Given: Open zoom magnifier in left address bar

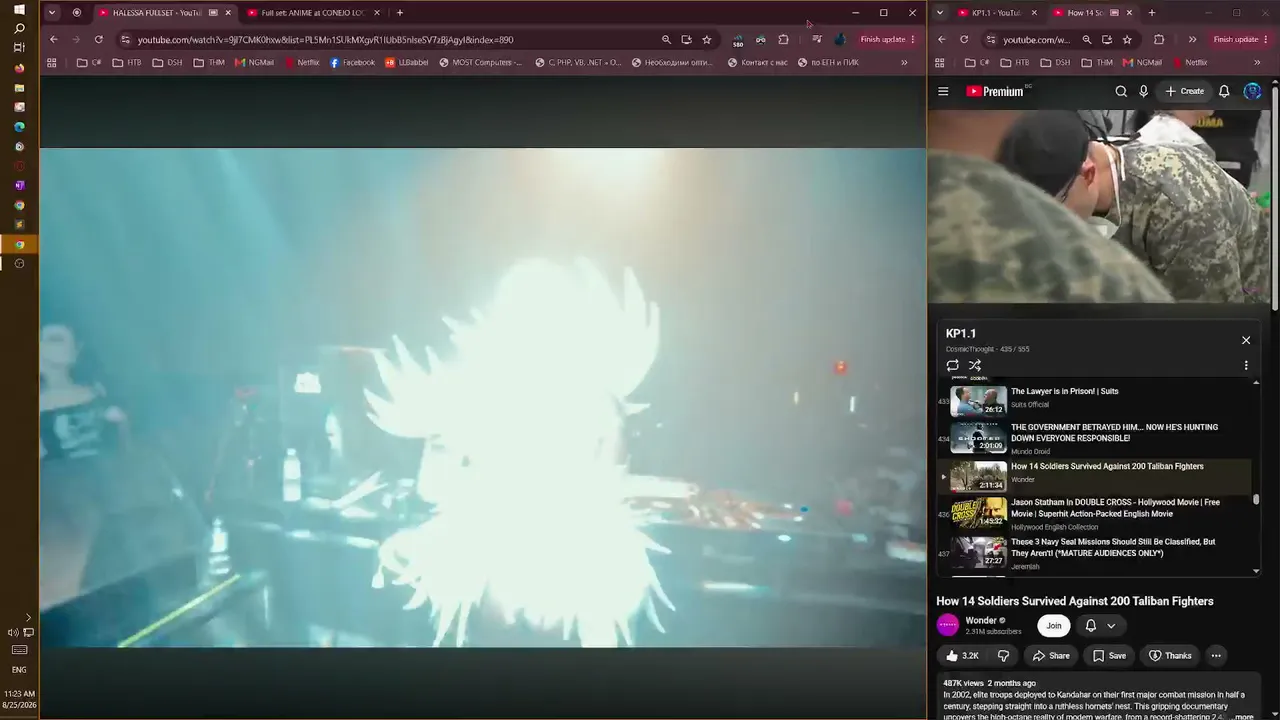Looking at the screenshot, I should click(x=666, y=40).
